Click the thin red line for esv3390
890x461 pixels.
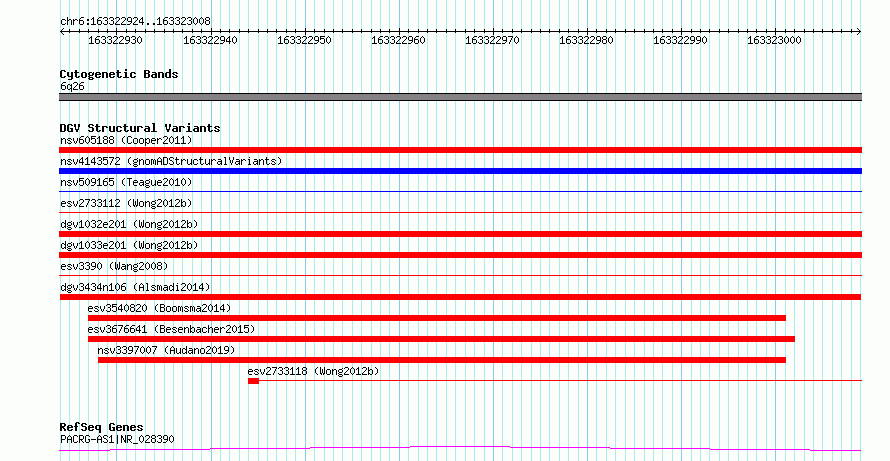(x=460, y=276)
